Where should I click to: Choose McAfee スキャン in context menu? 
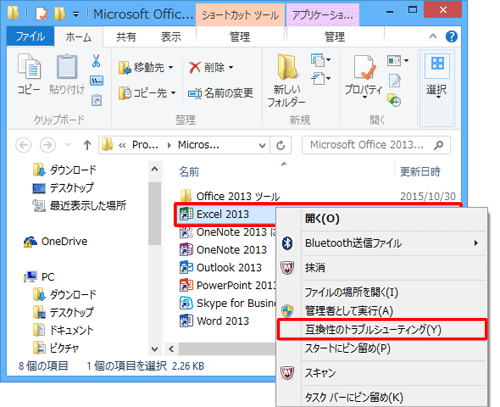[x=381, y=373]
